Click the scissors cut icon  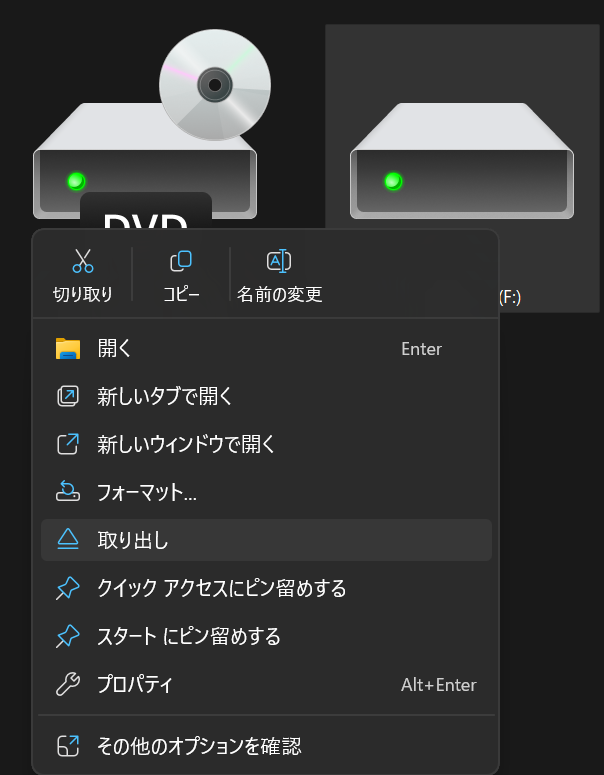(x=83, y=262)
